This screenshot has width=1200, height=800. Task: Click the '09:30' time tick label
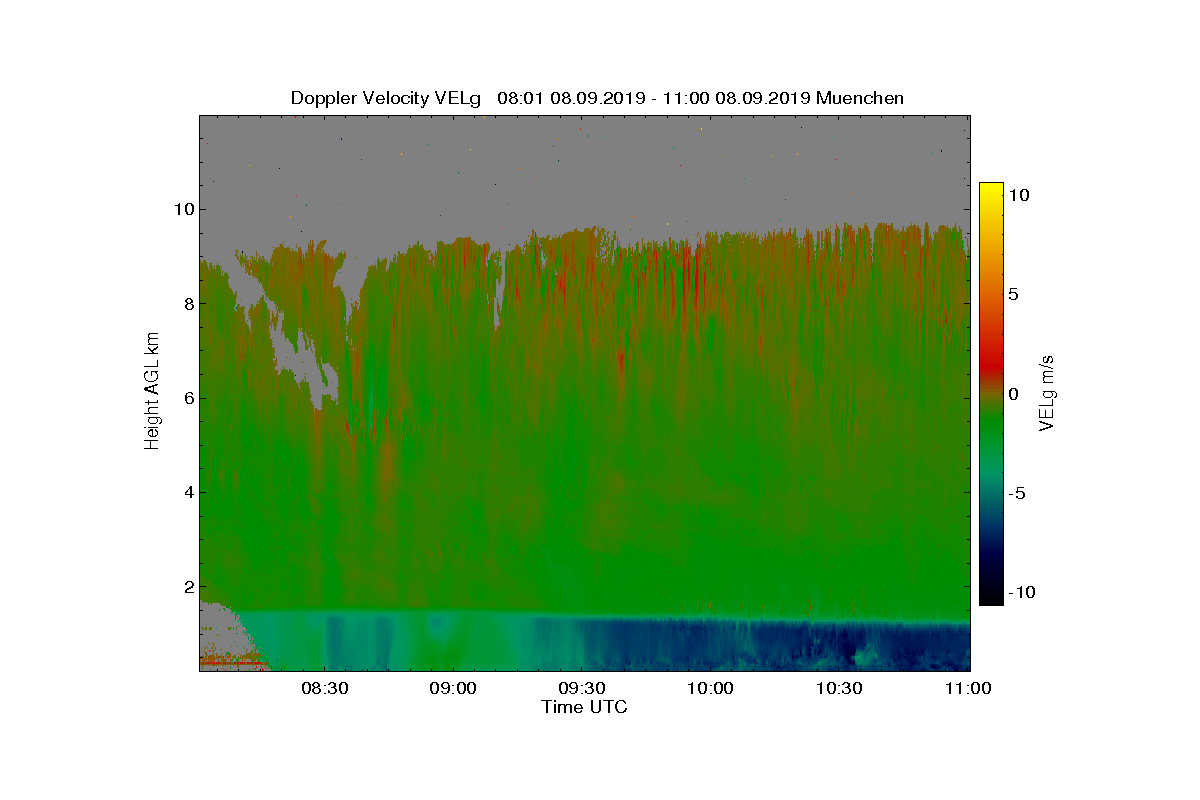coord(581,688)
